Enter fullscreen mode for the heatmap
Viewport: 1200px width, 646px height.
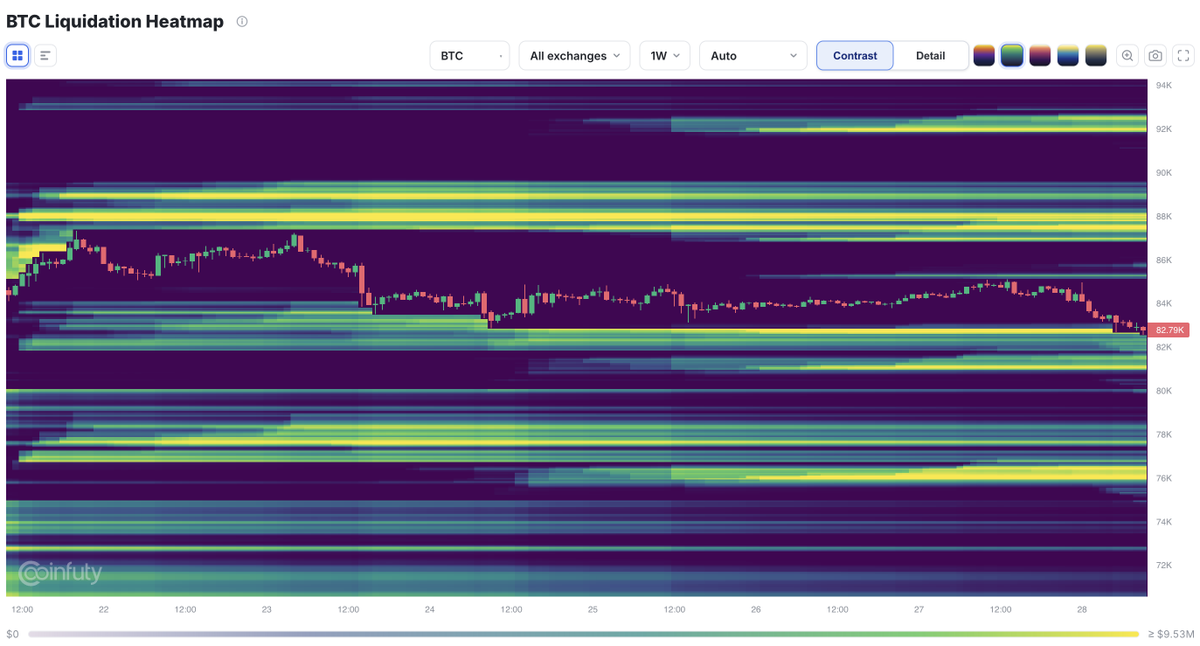click(x=1183, y=56)
